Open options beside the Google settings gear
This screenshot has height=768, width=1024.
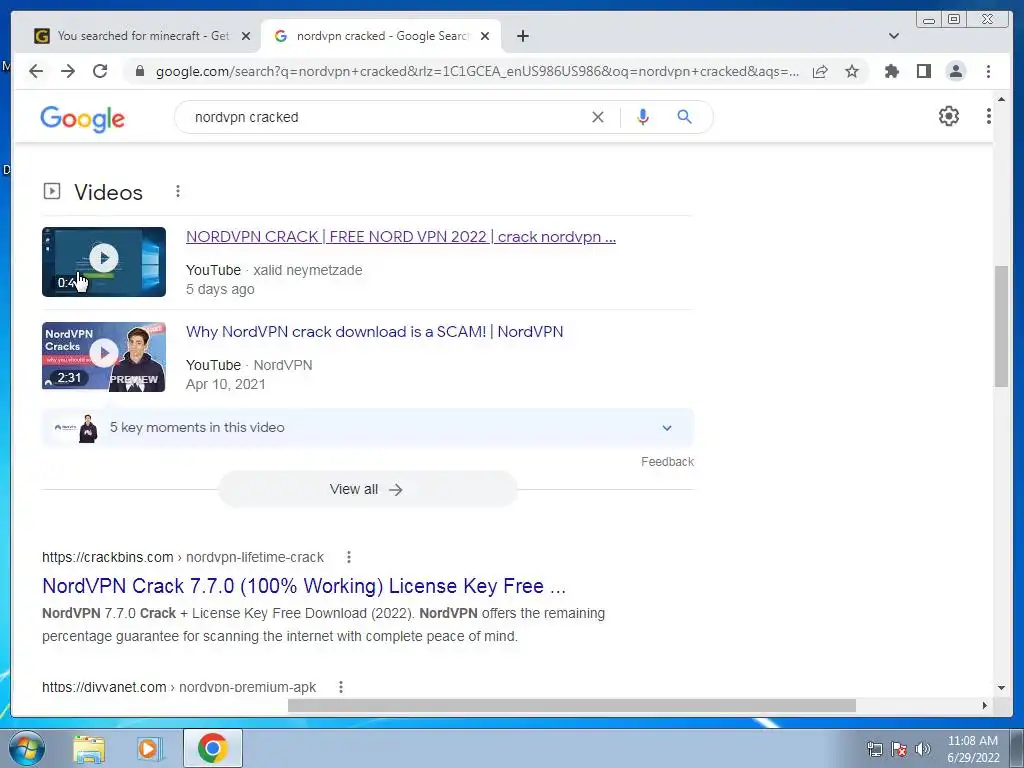(988, 116)
